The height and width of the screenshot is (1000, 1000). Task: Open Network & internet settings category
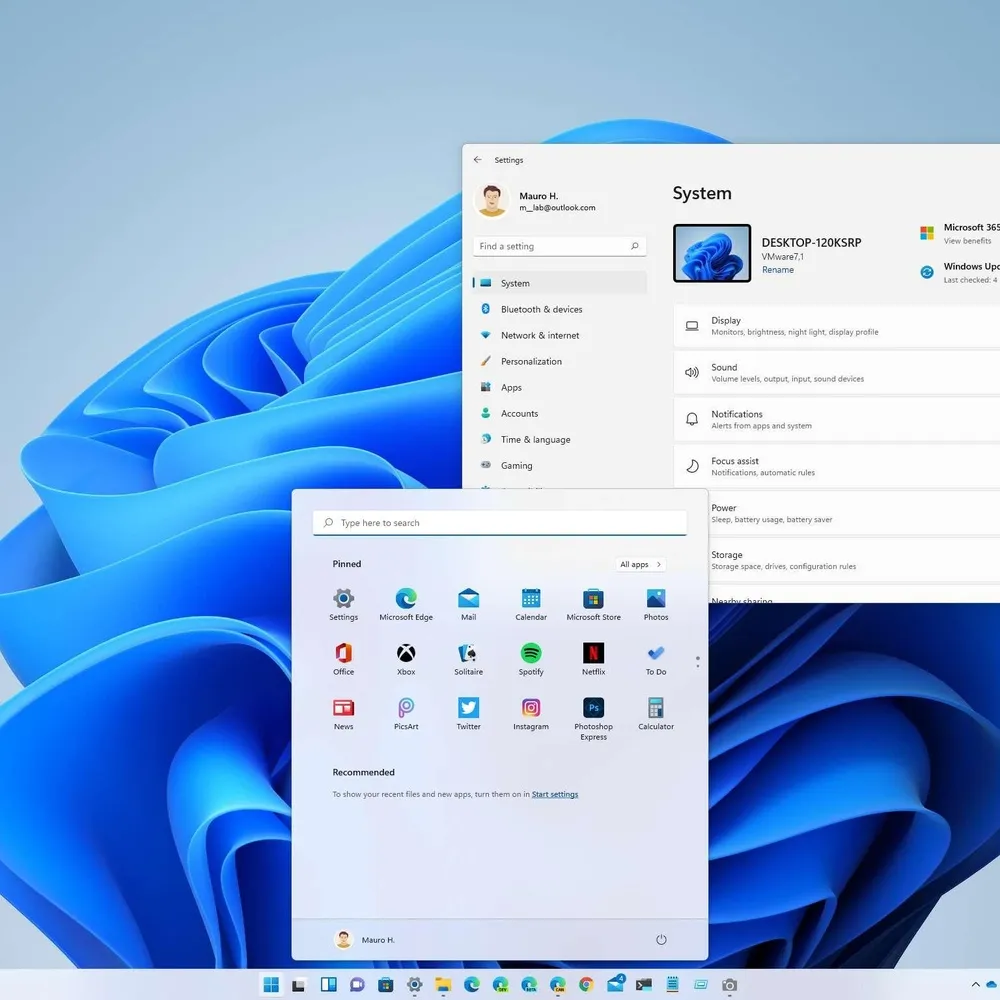pos(559,335)
